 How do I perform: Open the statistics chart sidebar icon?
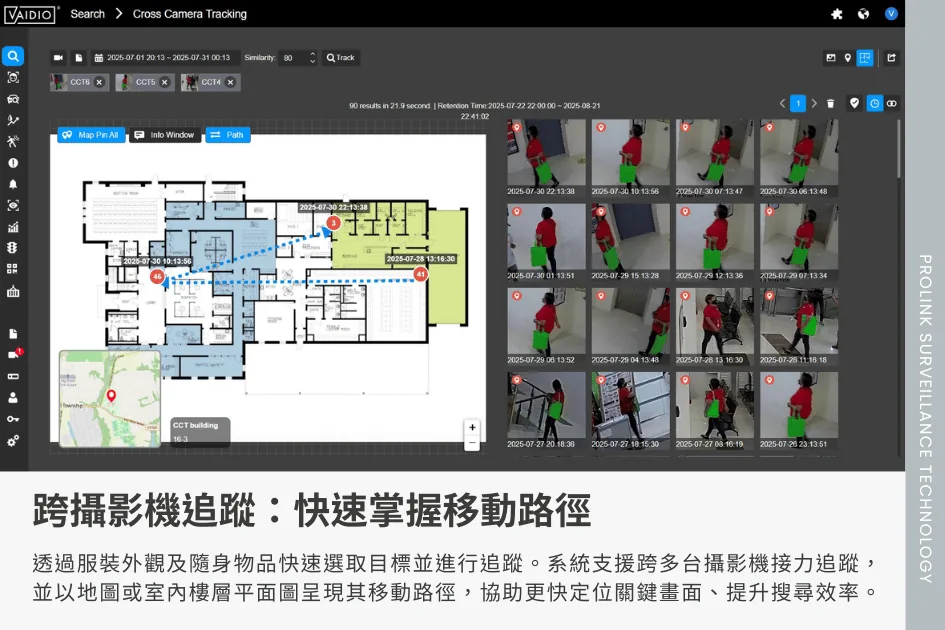13,227
